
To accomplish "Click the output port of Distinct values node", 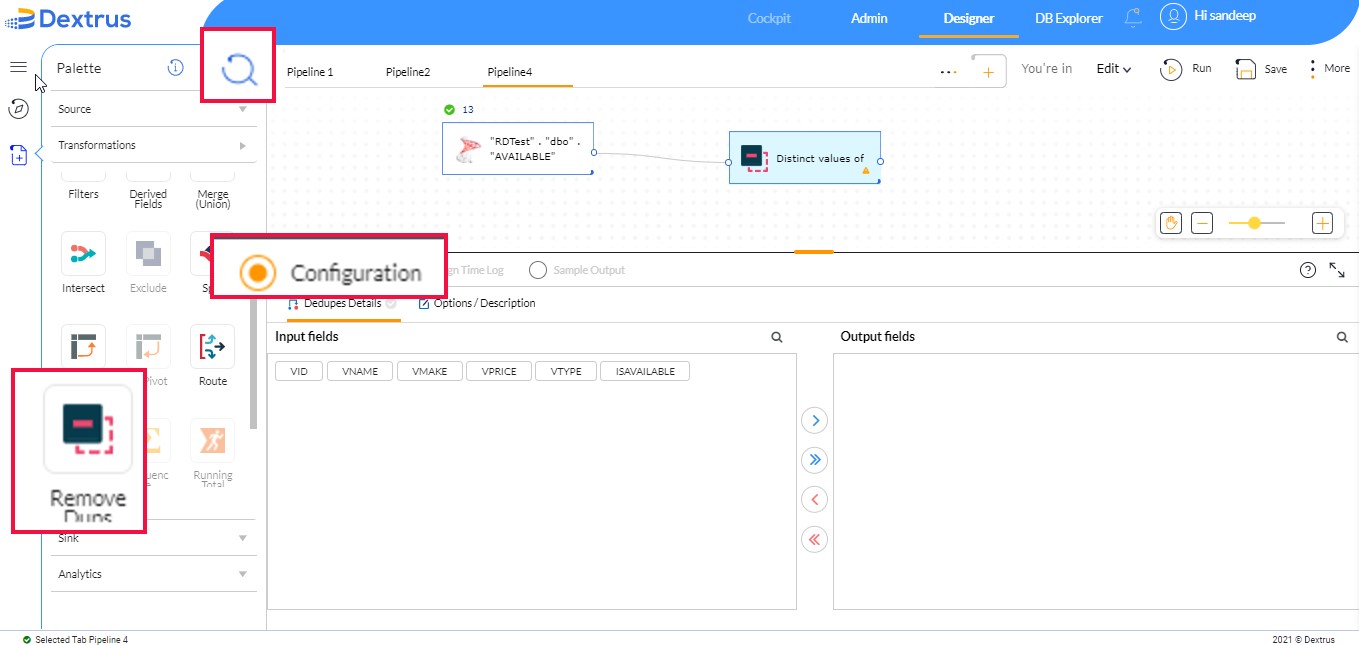I will [x=881, y=160].
